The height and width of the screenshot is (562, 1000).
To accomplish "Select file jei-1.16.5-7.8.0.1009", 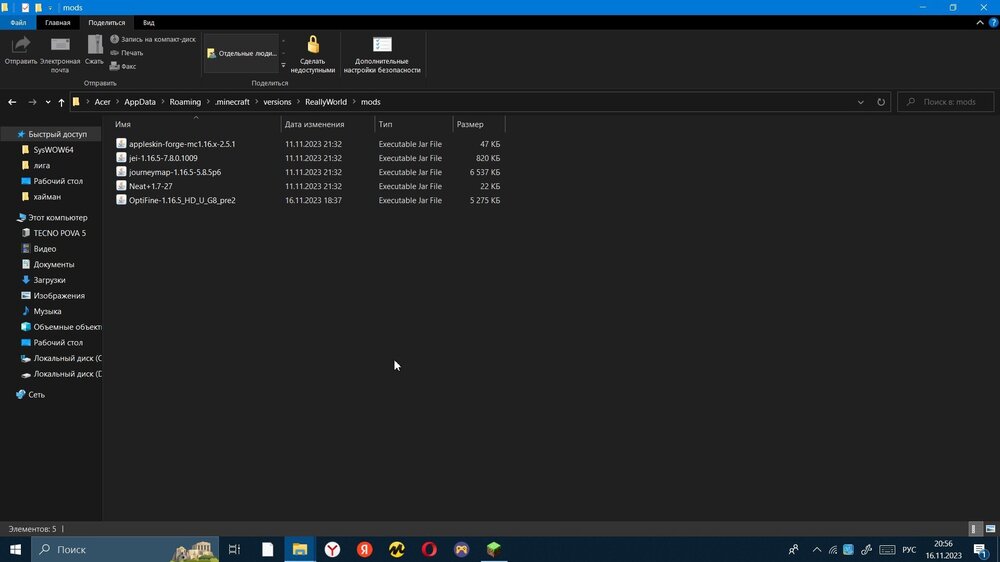I will (163, 158).
